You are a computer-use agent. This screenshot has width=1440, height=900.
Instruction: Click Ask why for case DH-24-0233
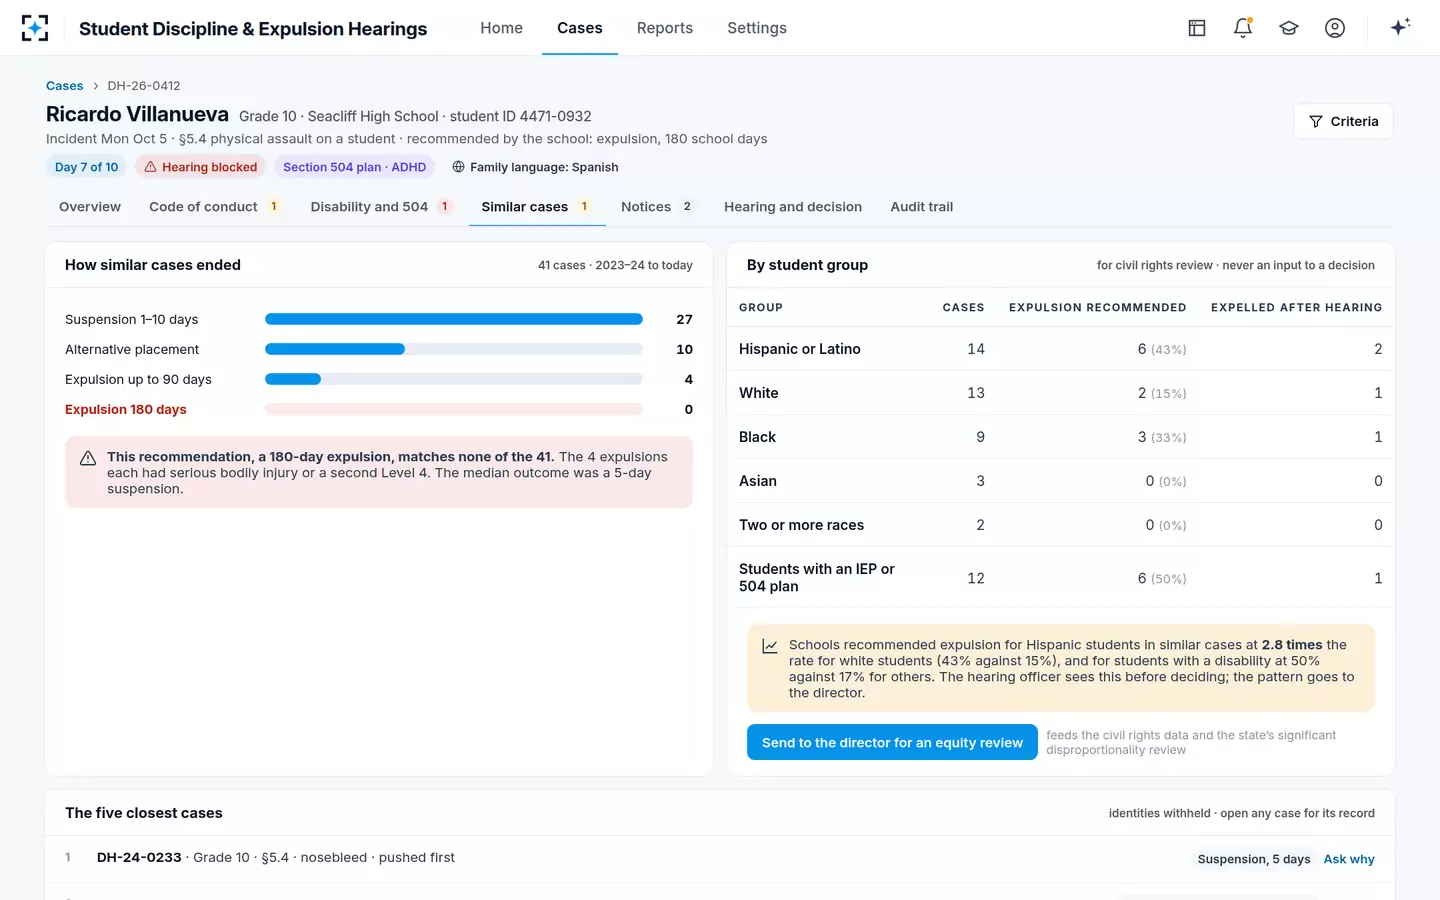pos(1349,859)
